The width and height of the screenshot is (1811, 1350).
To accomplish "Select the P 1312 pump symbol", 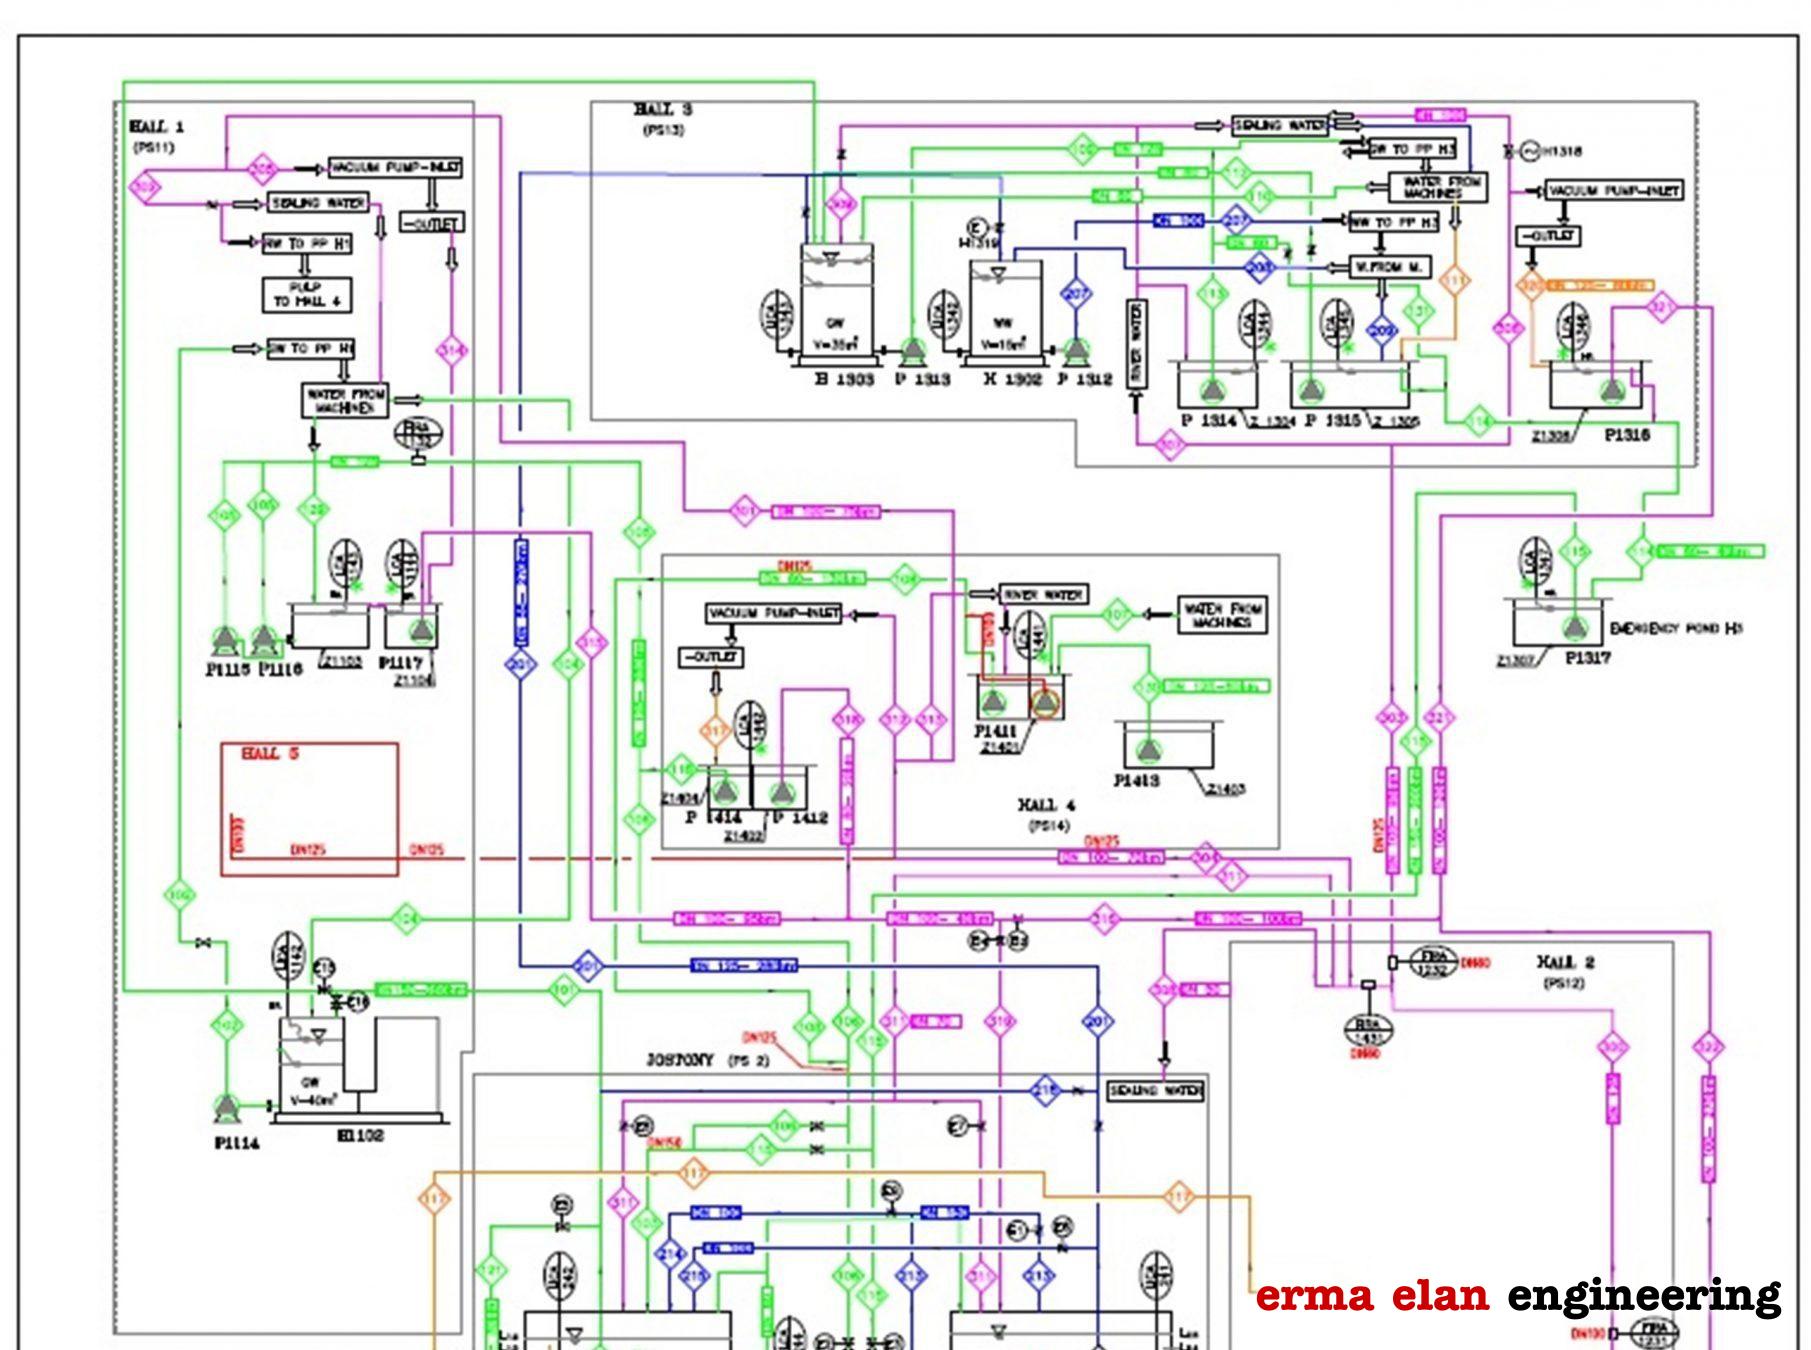I will [x=1076, y=351].
